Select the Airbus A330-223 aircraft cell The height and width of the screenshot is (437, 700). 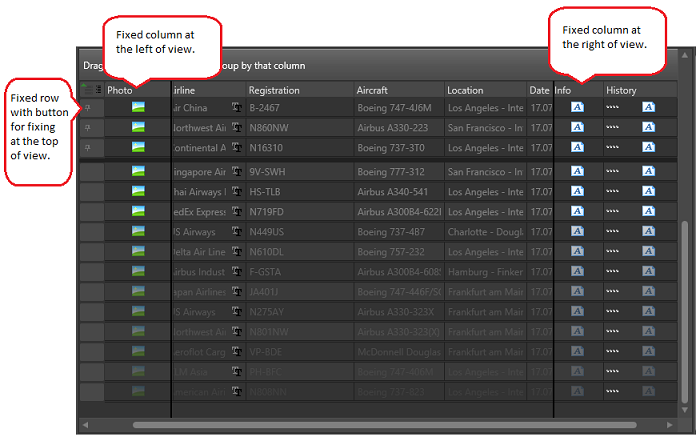click(399, 128)
